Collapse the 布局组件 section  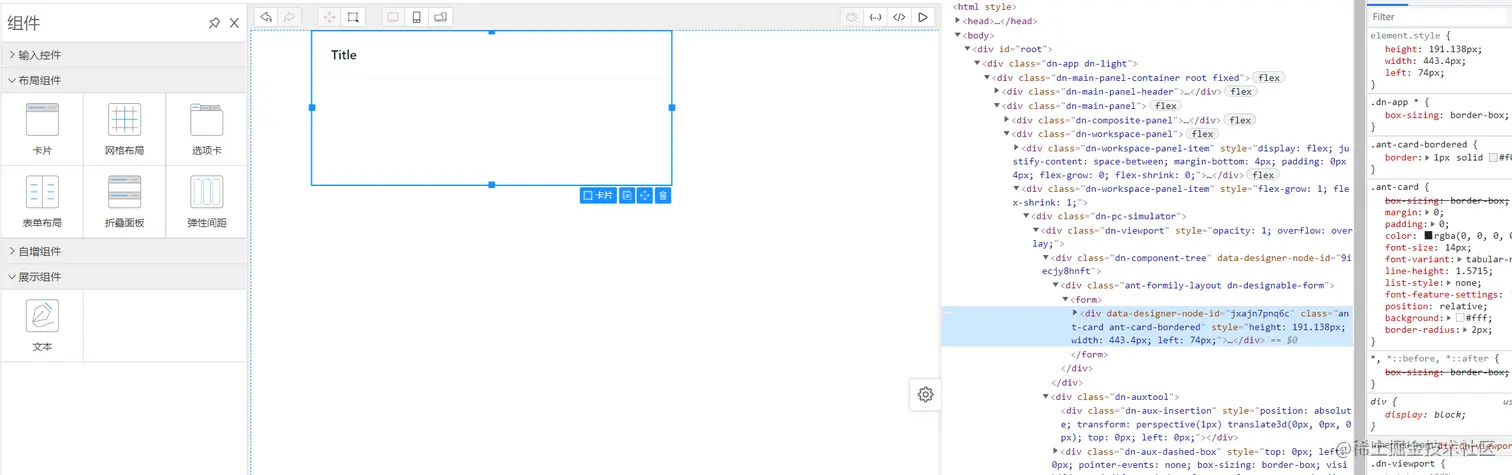[123, 80]
